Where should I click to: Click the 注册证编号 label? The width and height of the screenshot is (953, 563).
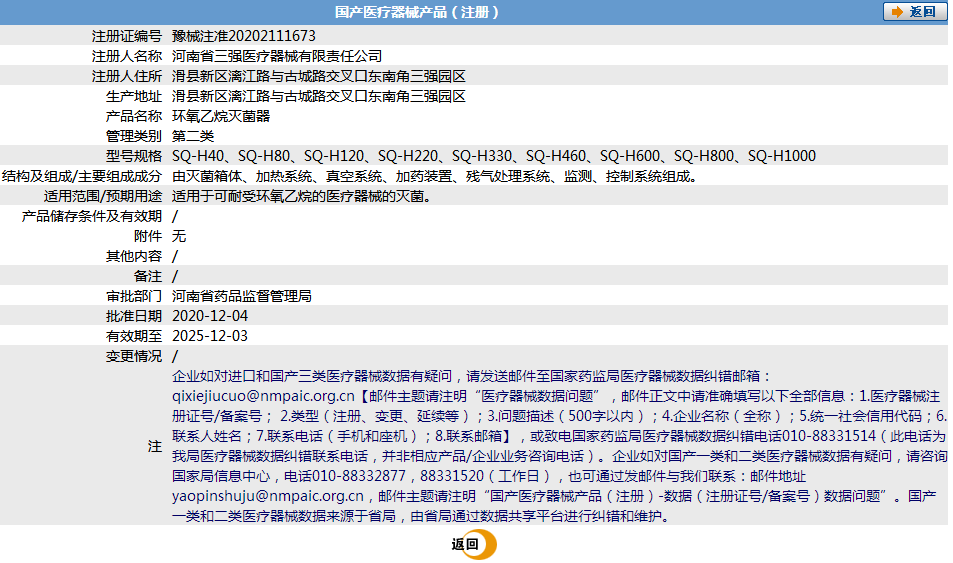(126, 36)
